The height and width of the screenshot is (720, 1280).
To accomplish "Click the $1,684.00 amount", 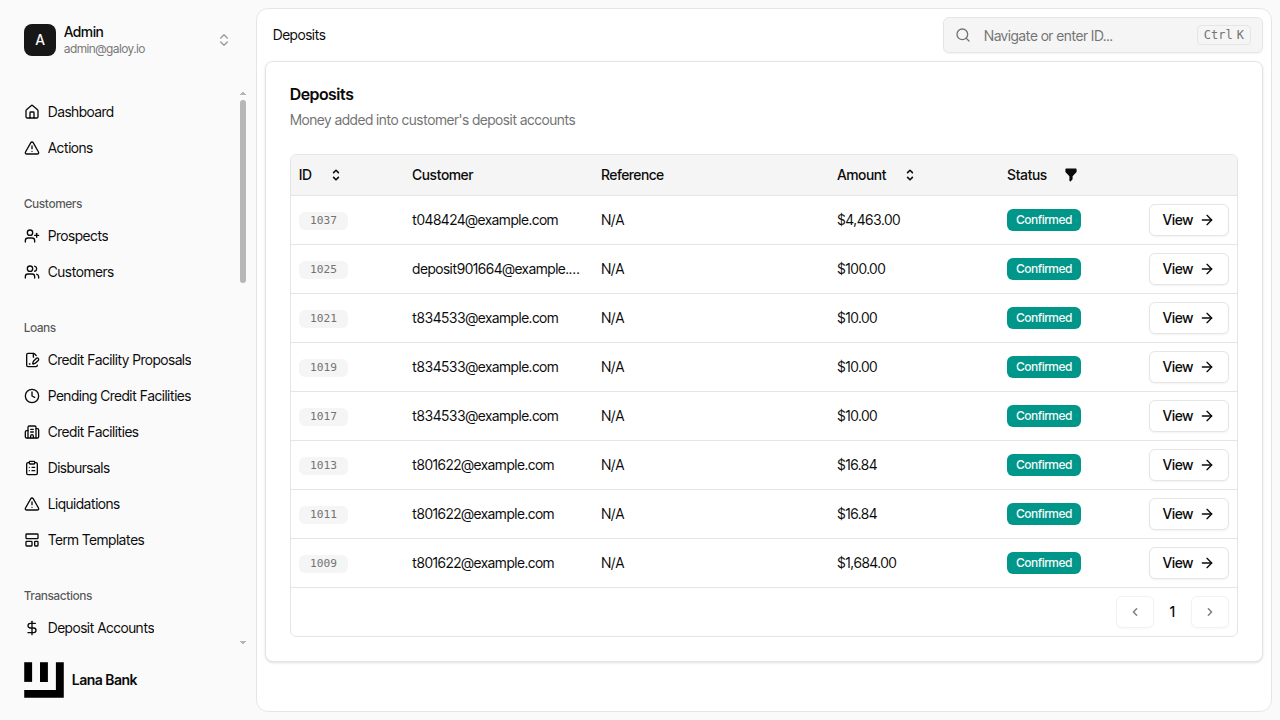I will coord(866,563).
